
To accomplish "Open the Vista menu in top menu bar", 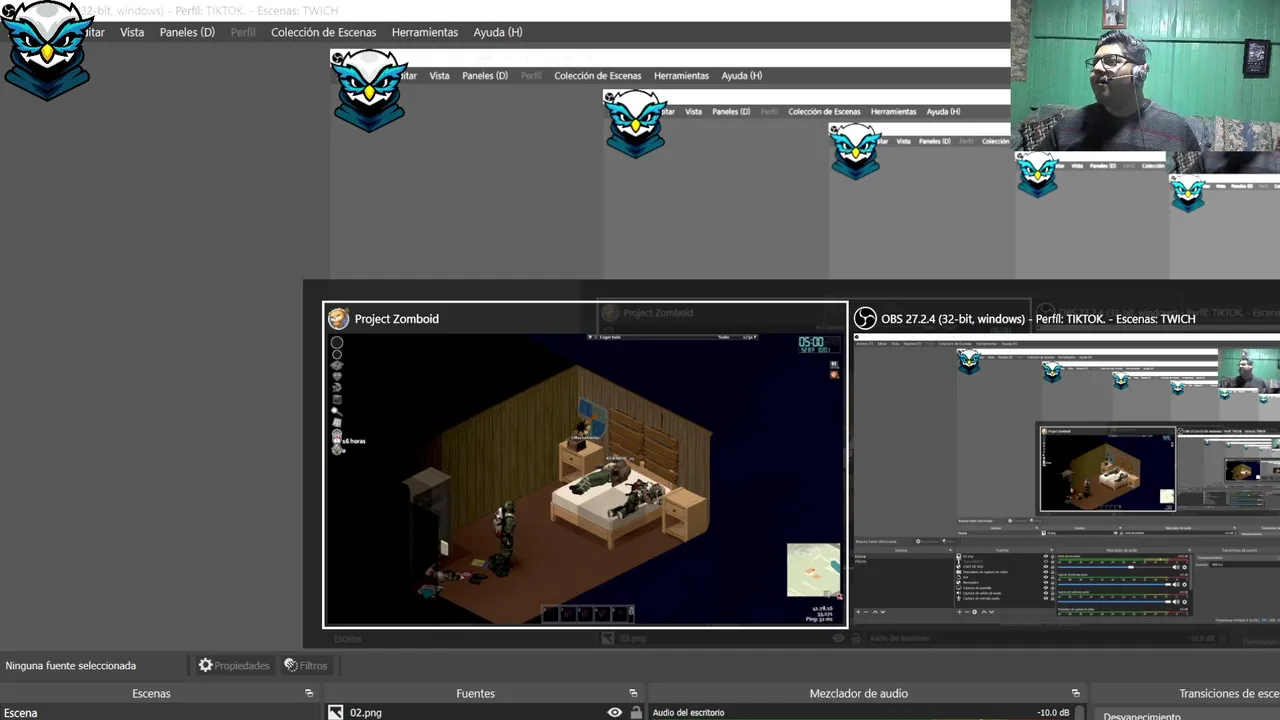I will [132, 32].
